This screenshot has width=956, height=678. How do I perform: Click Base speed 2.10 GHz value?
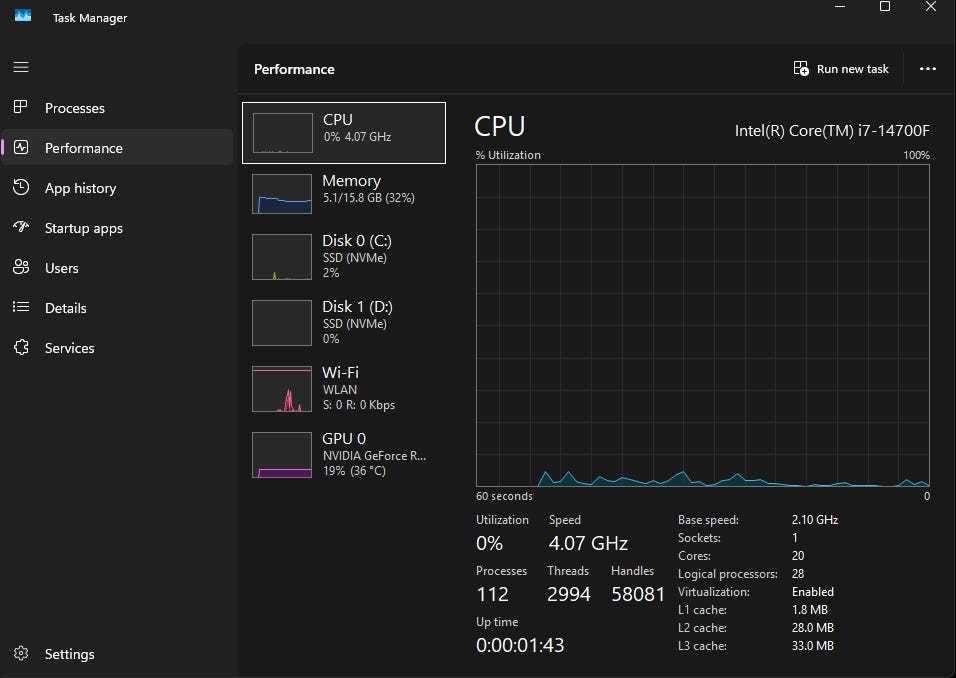coord(815,519)
